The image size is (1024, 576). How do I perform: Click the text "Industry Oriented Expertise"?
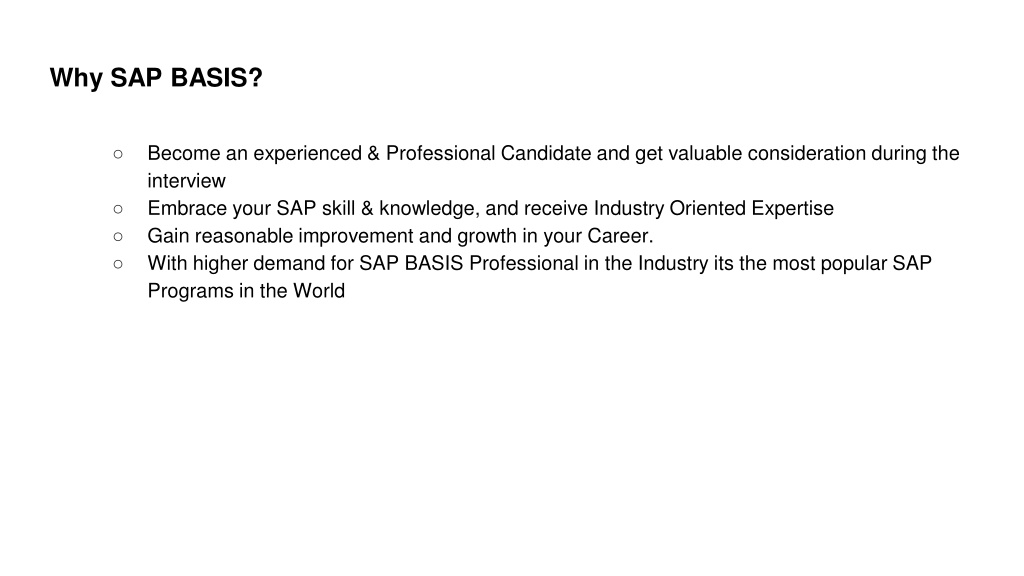pyautogui.click(x=714, y=208)
